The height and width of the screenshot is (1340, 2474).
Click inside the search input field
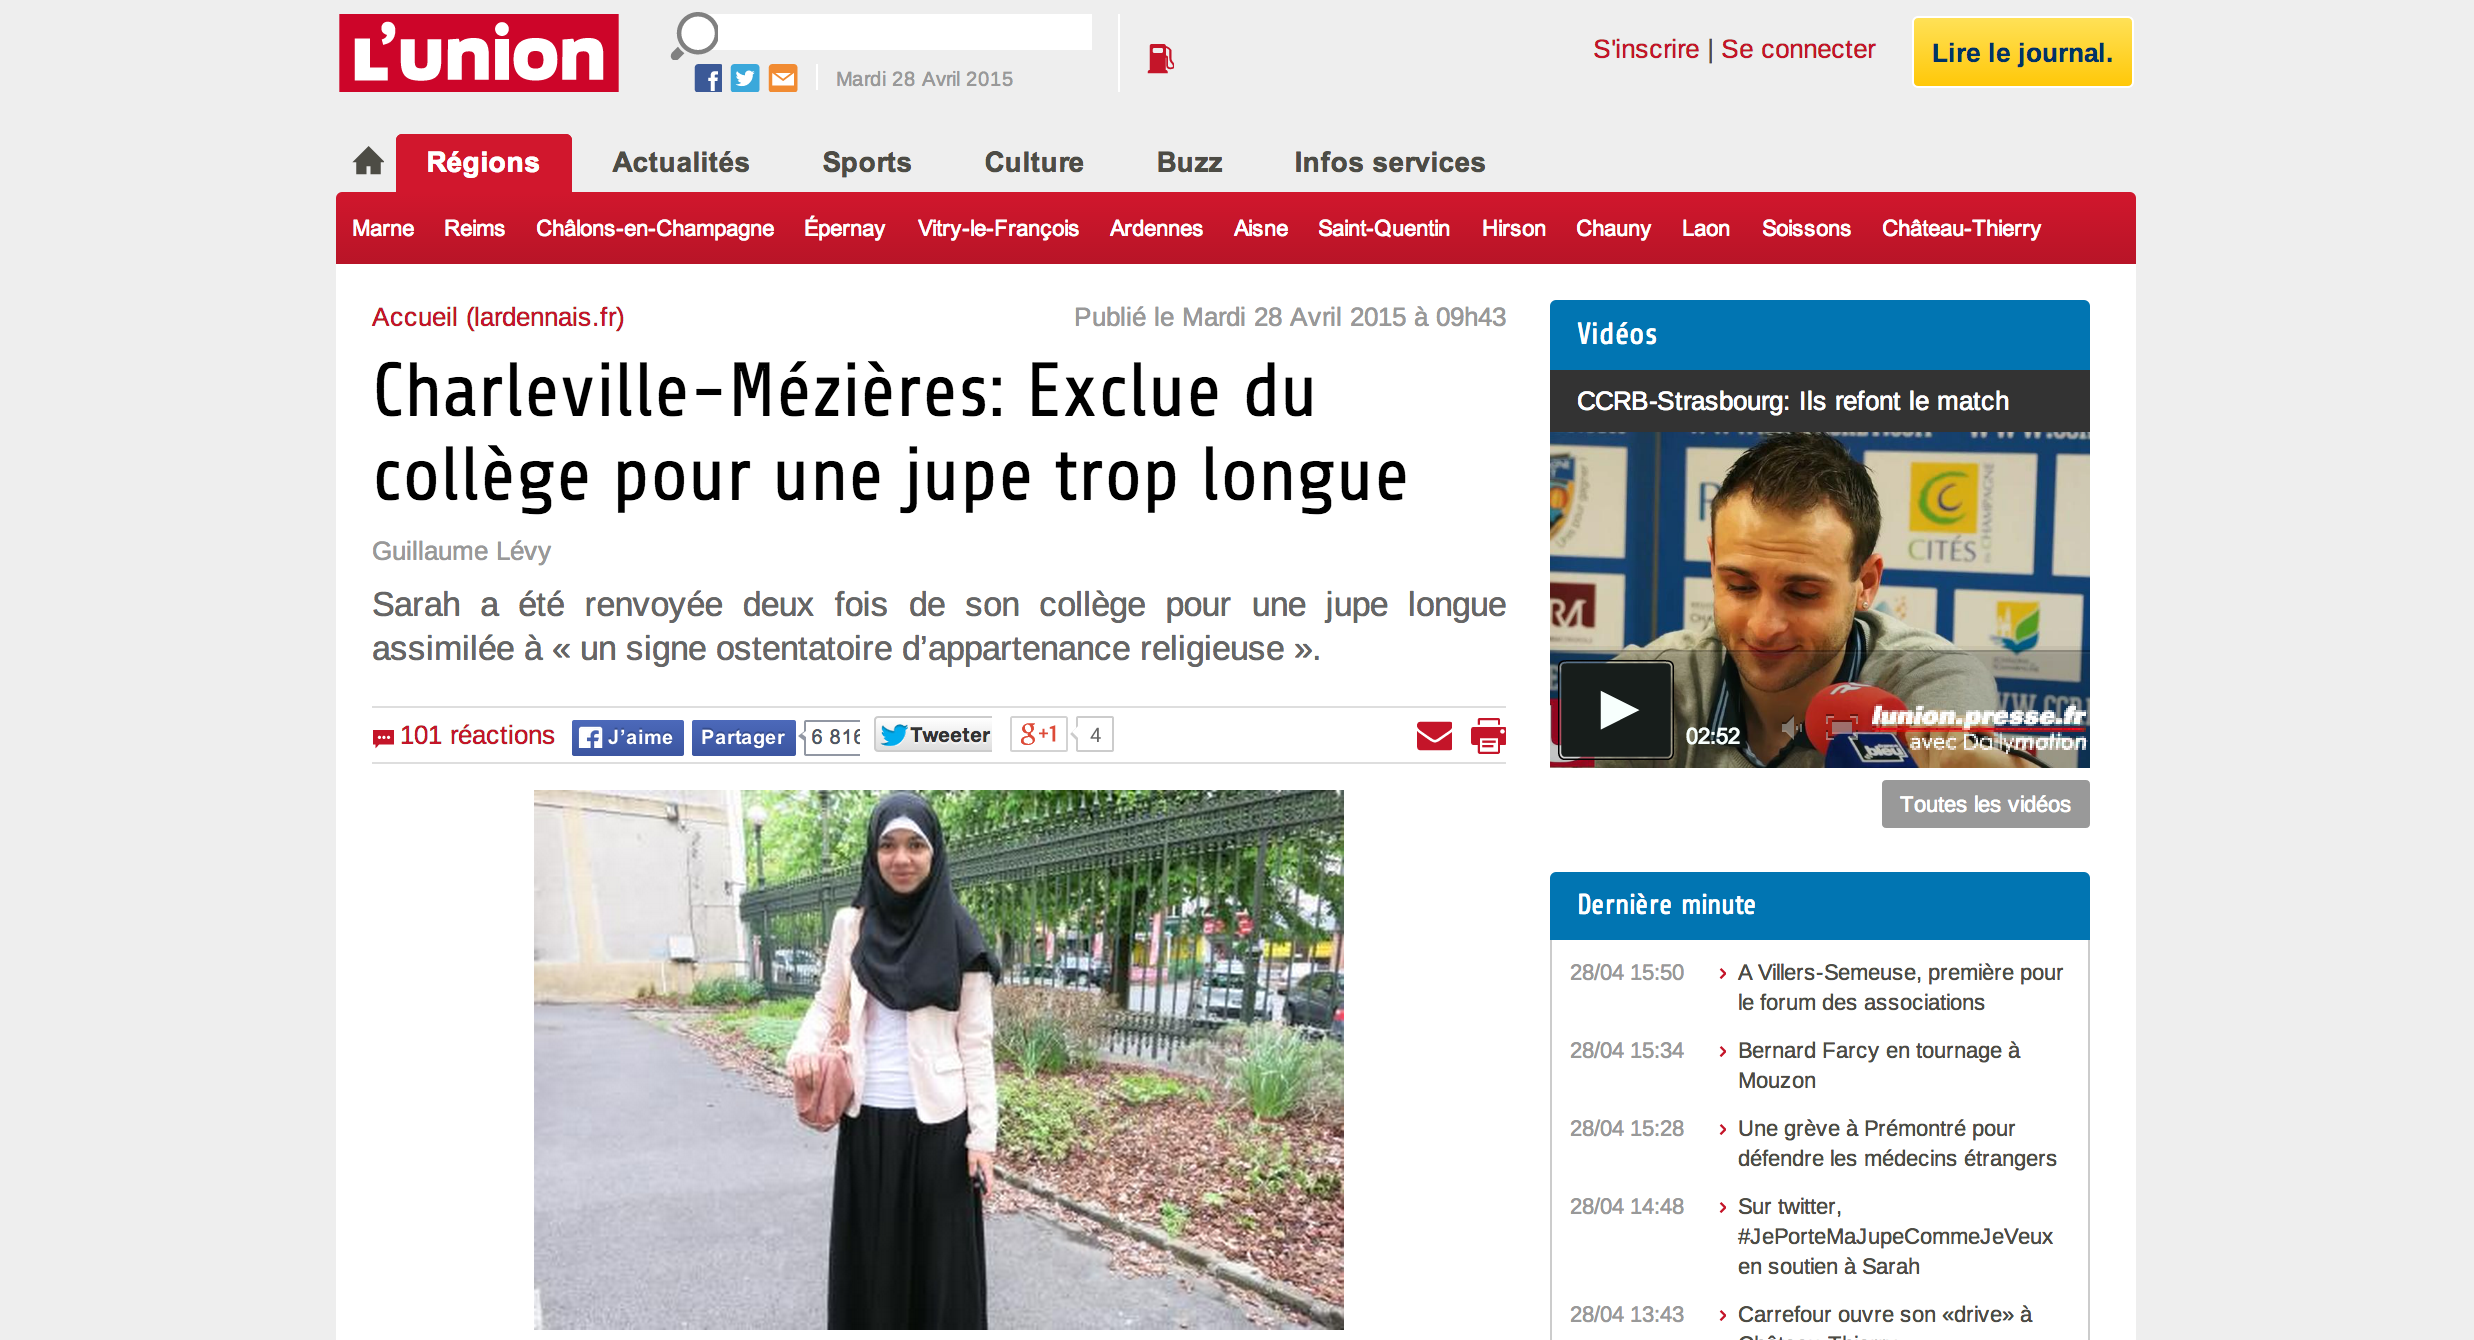pyautogui.click(x=905, y=32)
